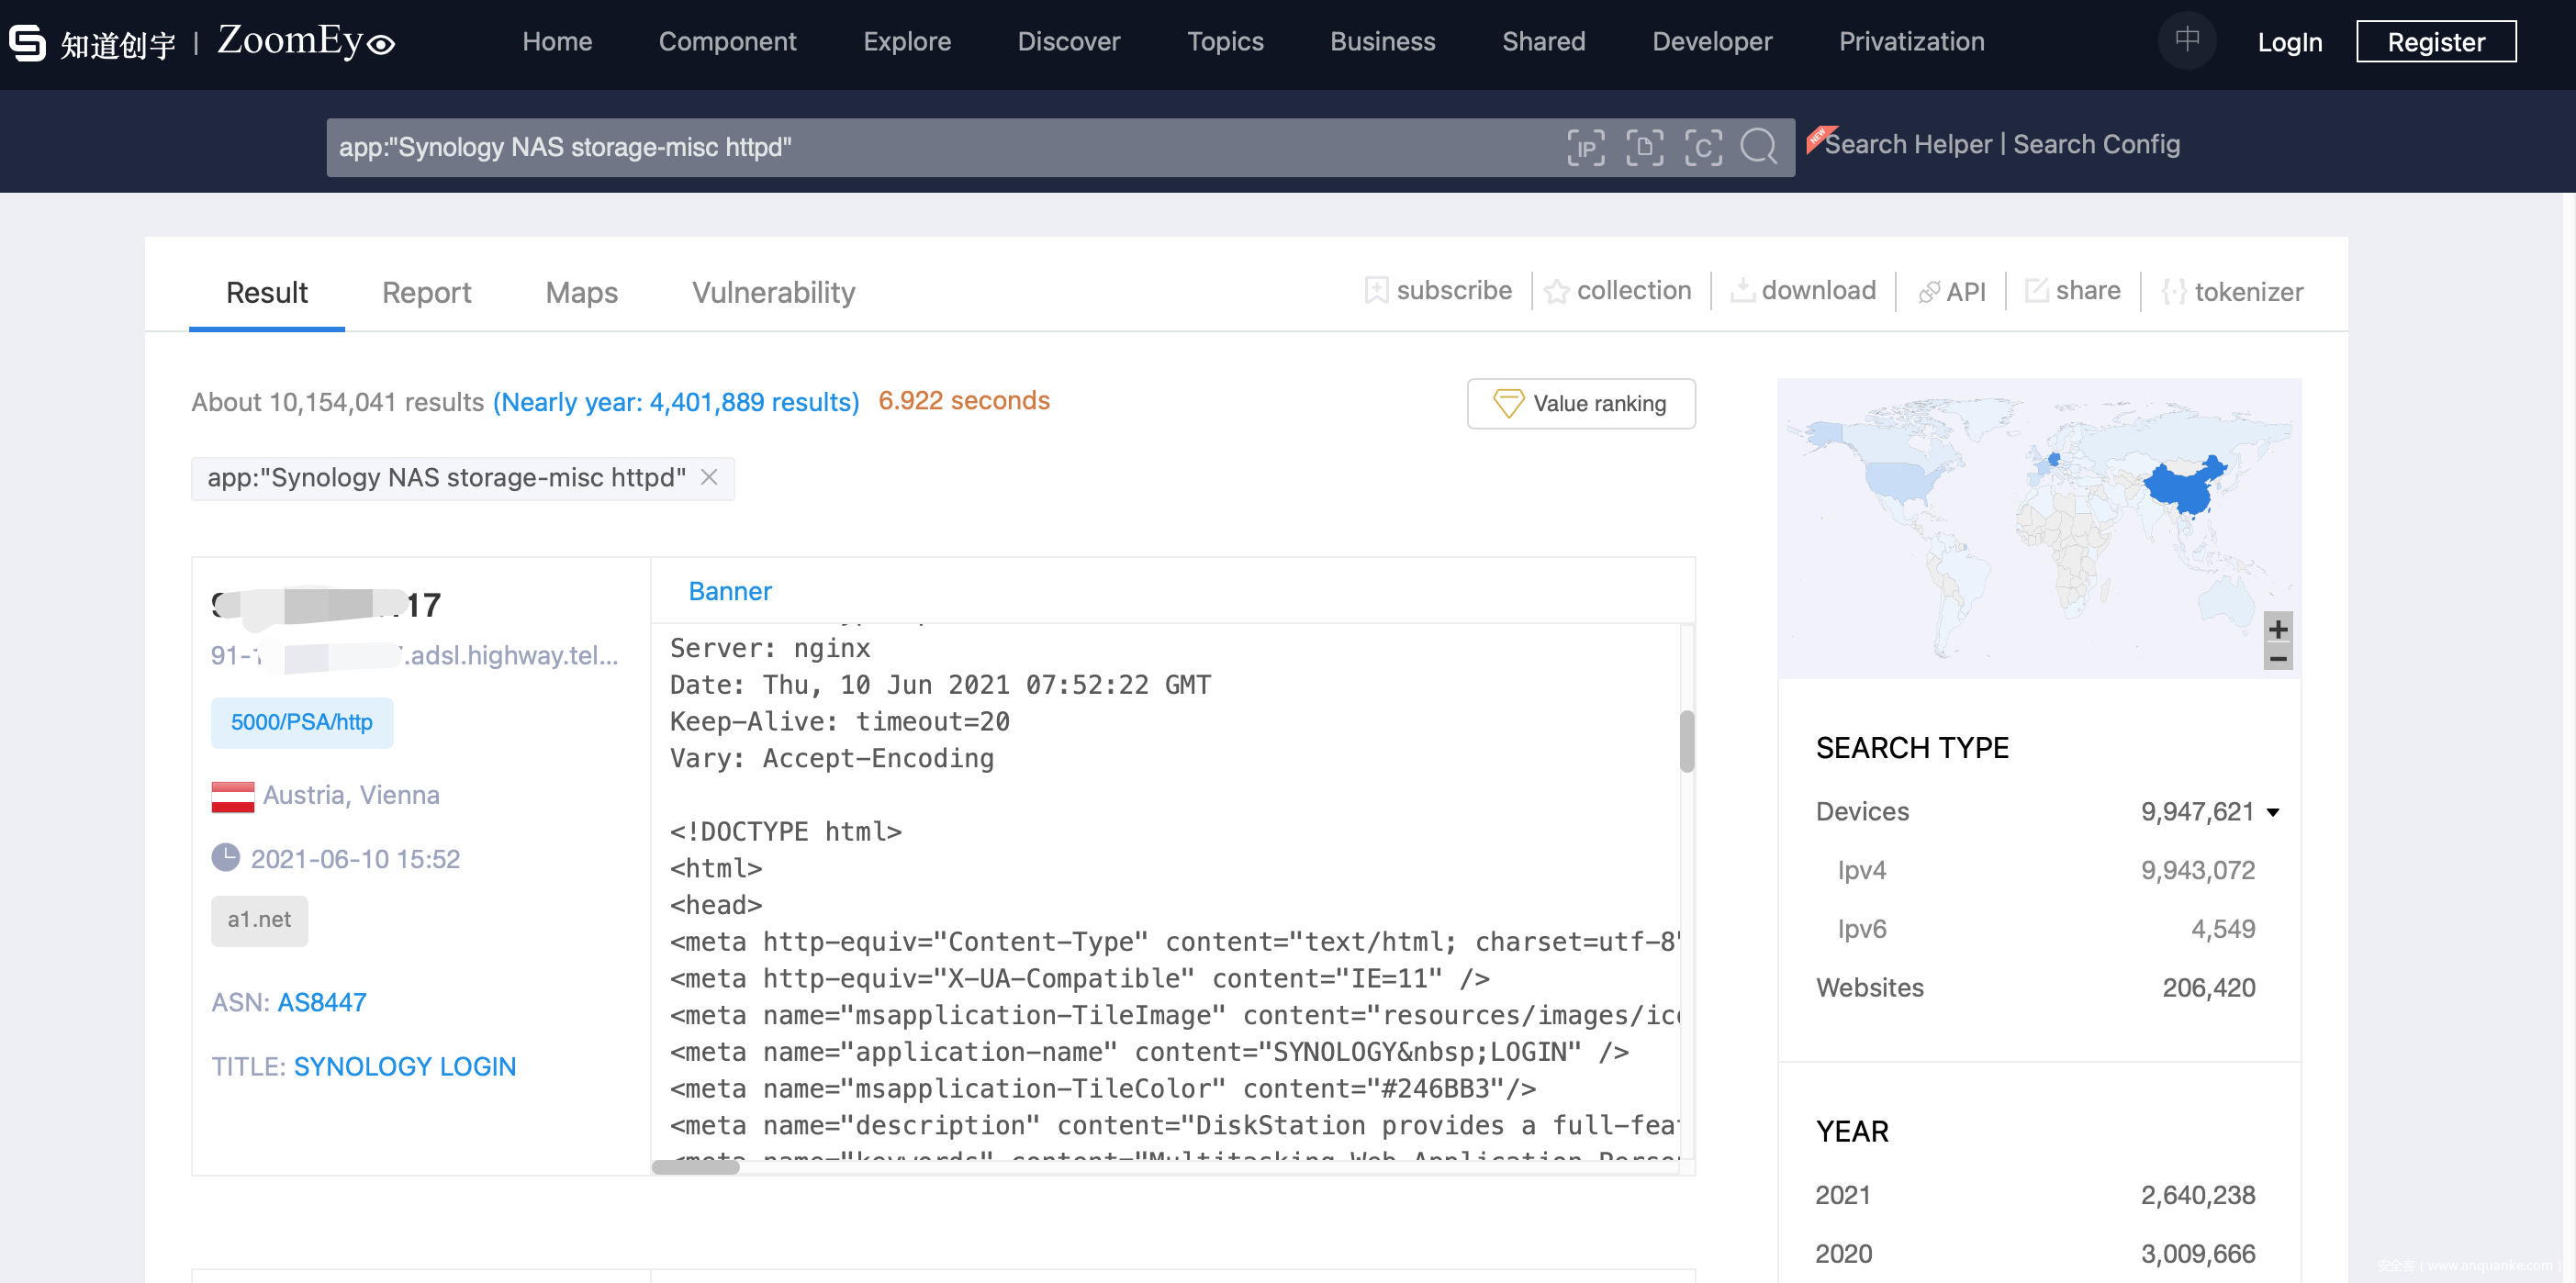Click the subscribe bookmark icon

click(1376, 291)
